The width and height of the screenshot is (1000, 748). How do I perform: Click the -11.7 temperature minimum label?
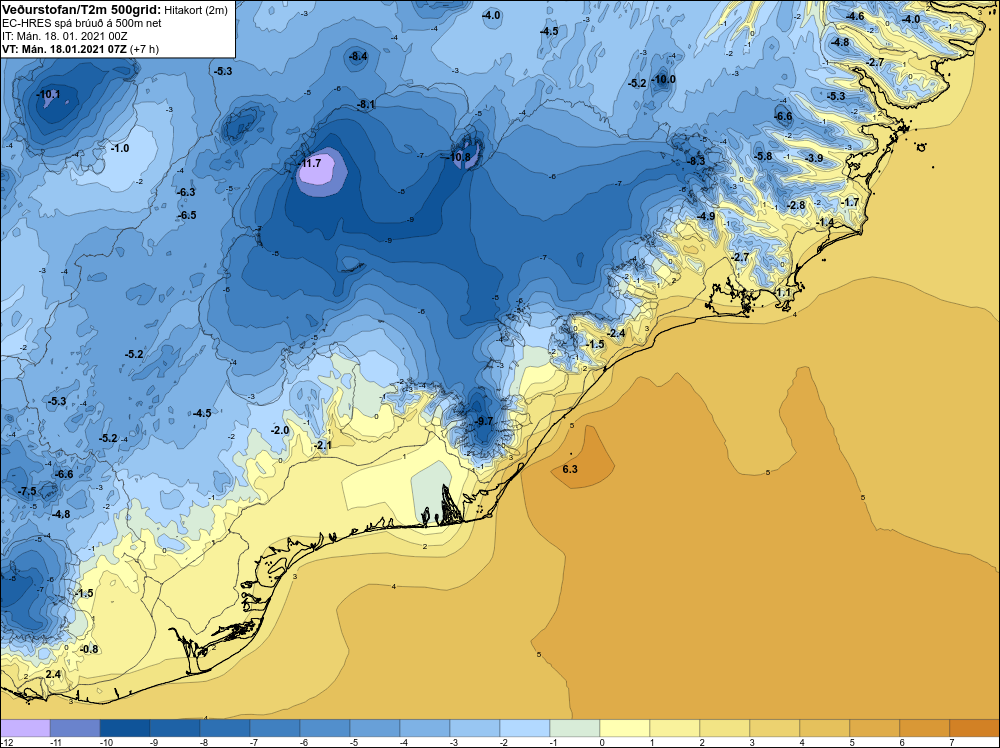point(310,163)
